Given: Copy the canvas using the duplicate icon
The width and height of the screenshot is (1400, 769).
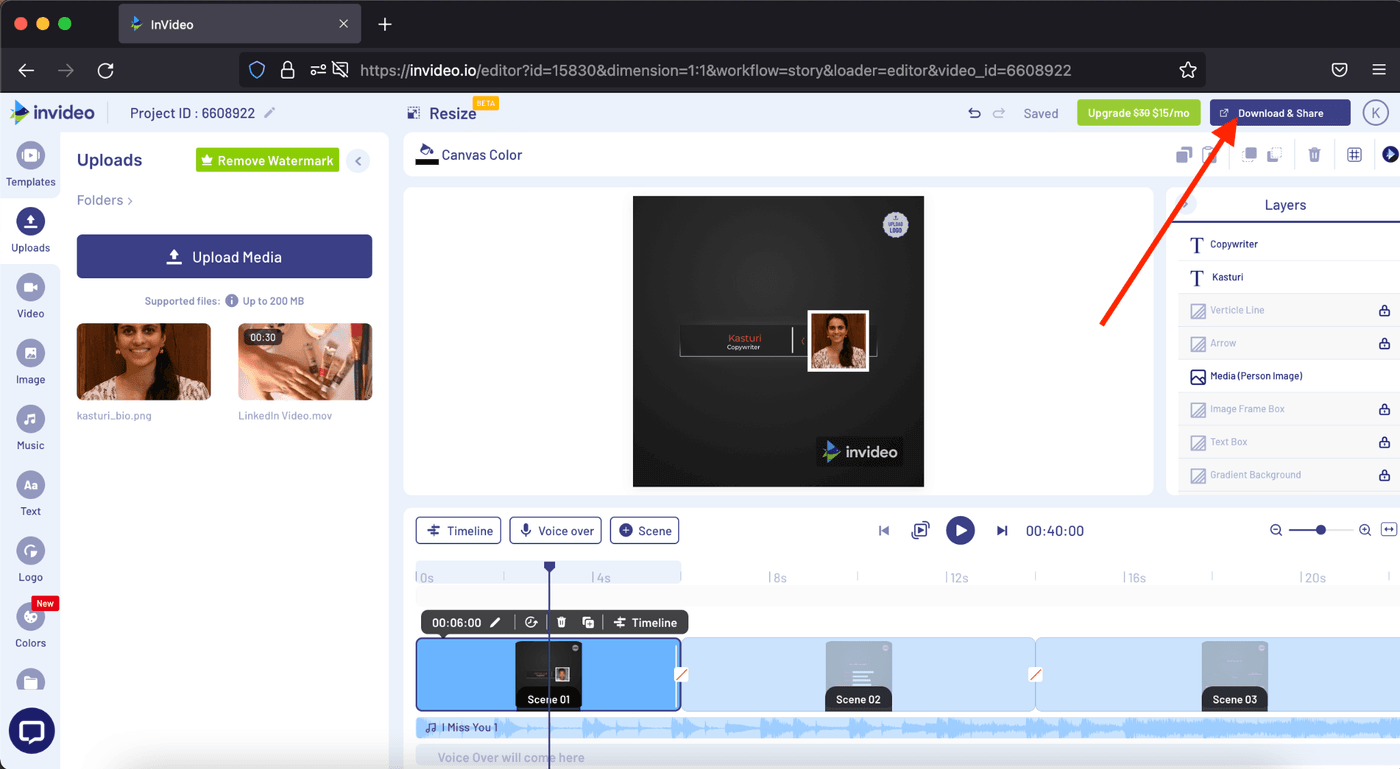Looking at the screenshot, I should click(x=1183, y=153).
